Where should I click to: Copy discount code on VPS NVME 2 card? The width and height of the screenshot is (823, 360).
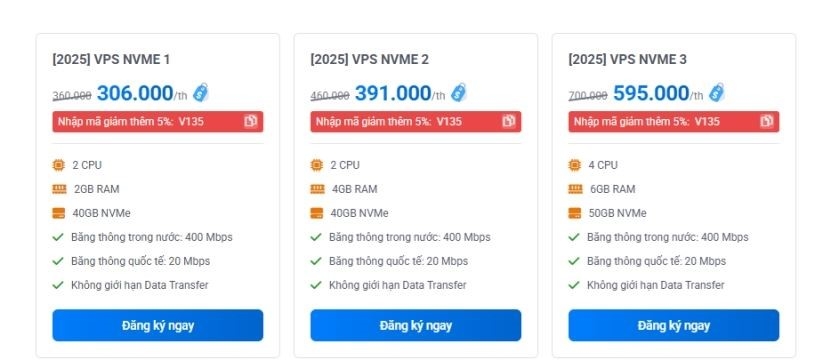[x=509, y=122]
